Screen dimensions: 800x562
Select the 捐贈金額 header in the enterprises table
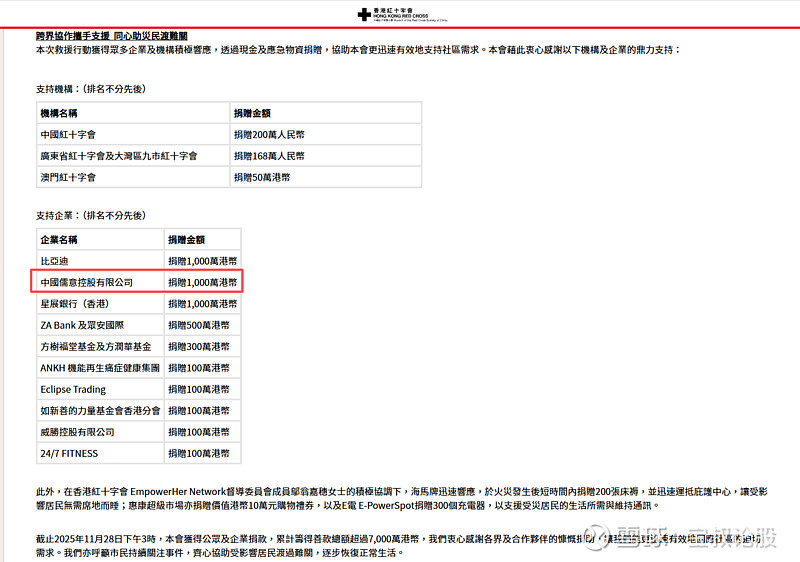[203, 239]
